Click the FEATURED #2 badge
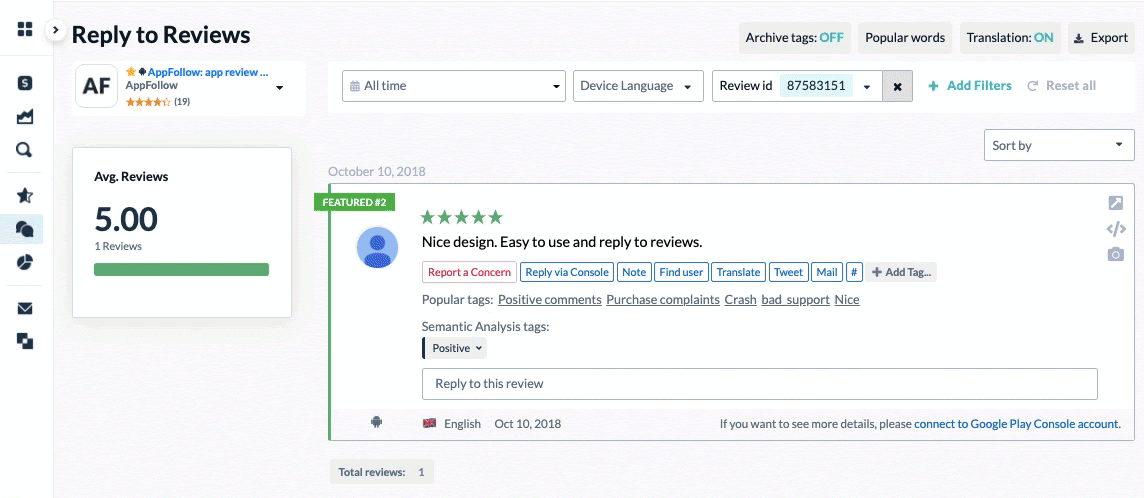The height and width of the screenshot is (498, 1144). [x=355, y=202]
